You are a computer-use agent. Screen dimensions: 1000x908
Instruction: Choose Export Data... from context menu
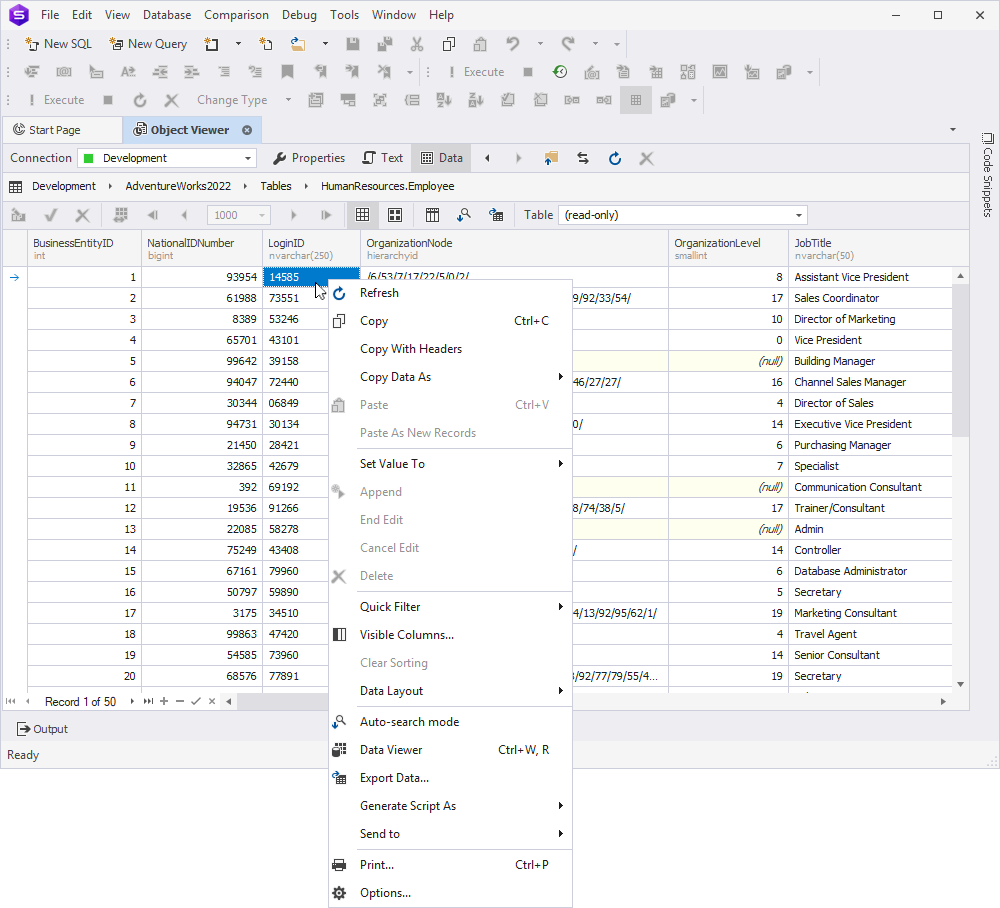click(x=450, y=777)
